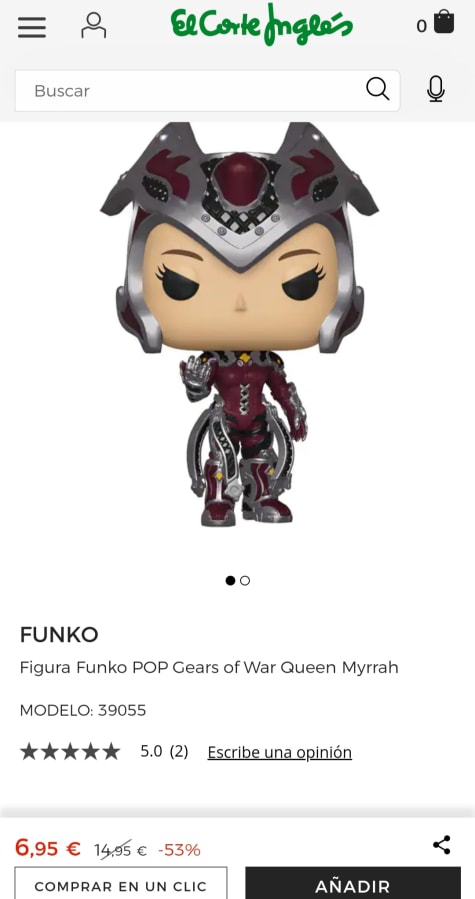Switch to the second image carousel dot
Viewport: 475px width, 899px height.
coord(245,581)
